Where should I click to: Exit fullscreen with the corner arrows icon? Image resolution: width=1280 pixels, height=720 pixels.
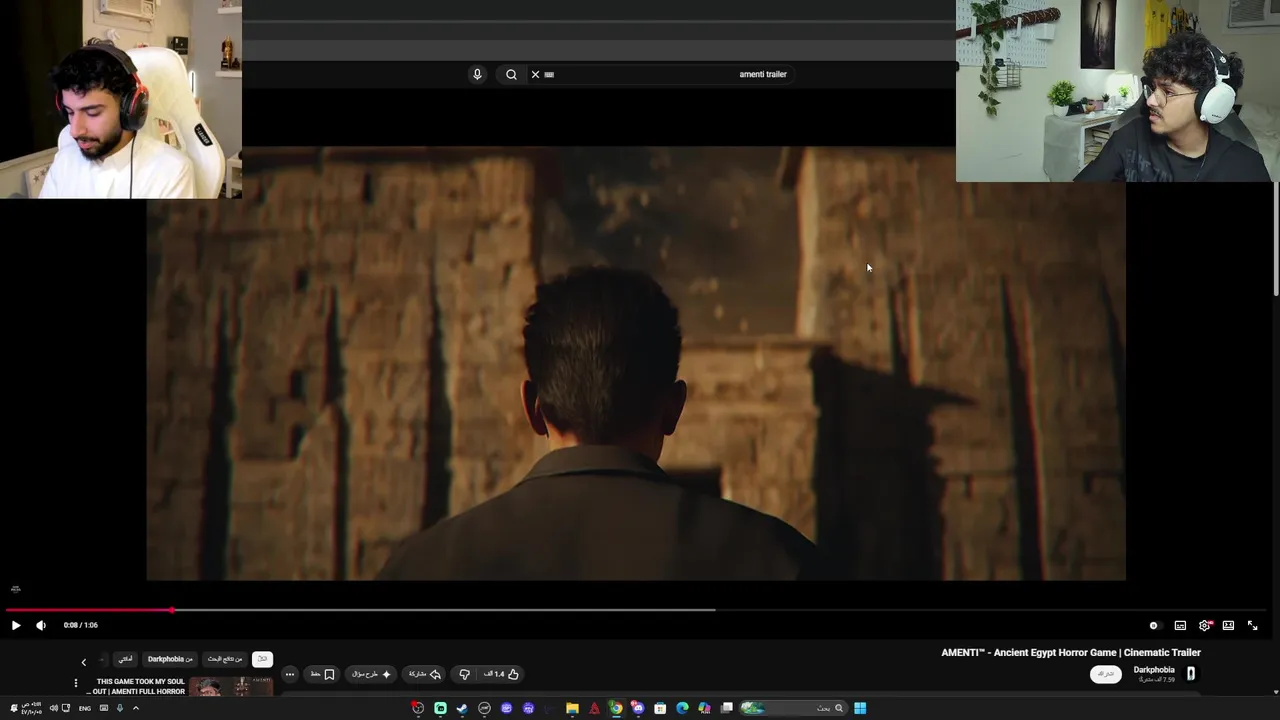[1252, 625]
